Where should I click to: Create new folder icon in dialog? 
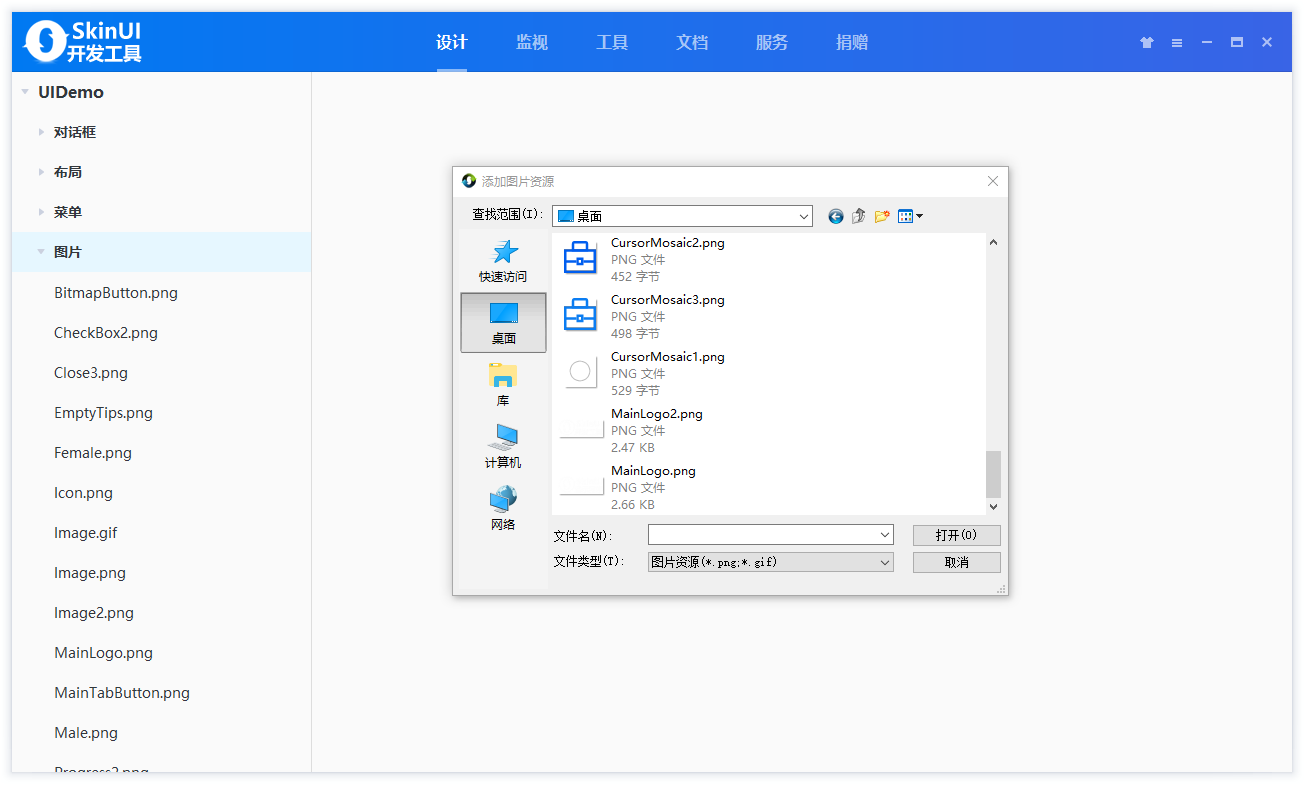pos(882,216)
